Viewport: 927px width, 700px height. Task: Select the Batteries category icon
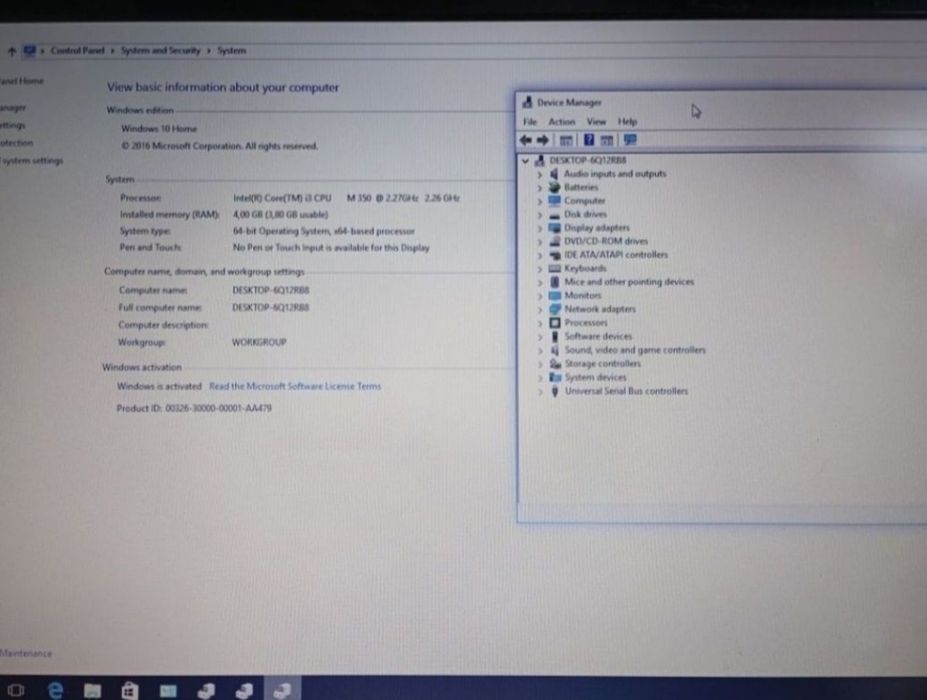554,187
